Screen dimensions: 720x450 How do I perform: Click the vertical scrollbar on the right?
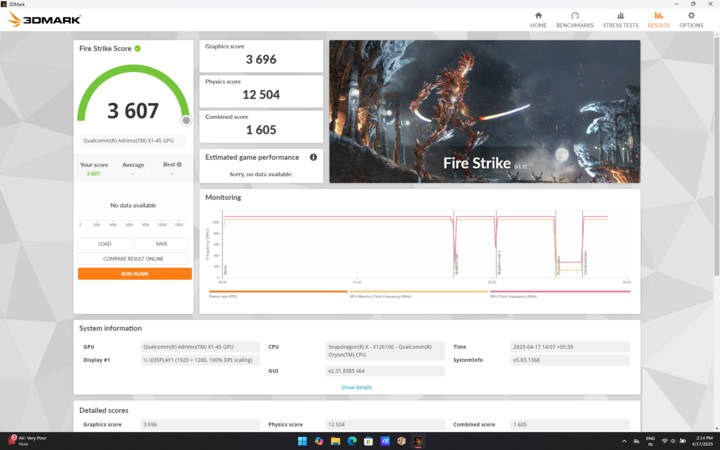[x=716, y=156]
